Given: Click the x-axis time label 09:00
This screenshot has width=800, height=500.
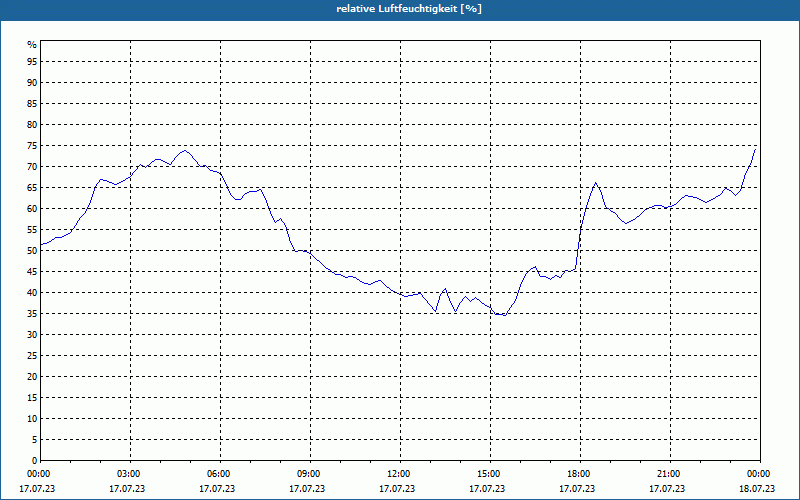Looking at the screenshot, I should (x=308, y=474).
